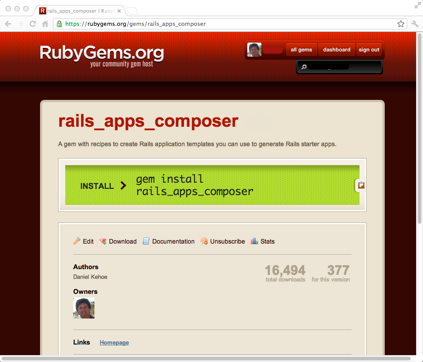
Task: Click the browser Back arrow
Action: pyautogui.click(x=8, y=24)
